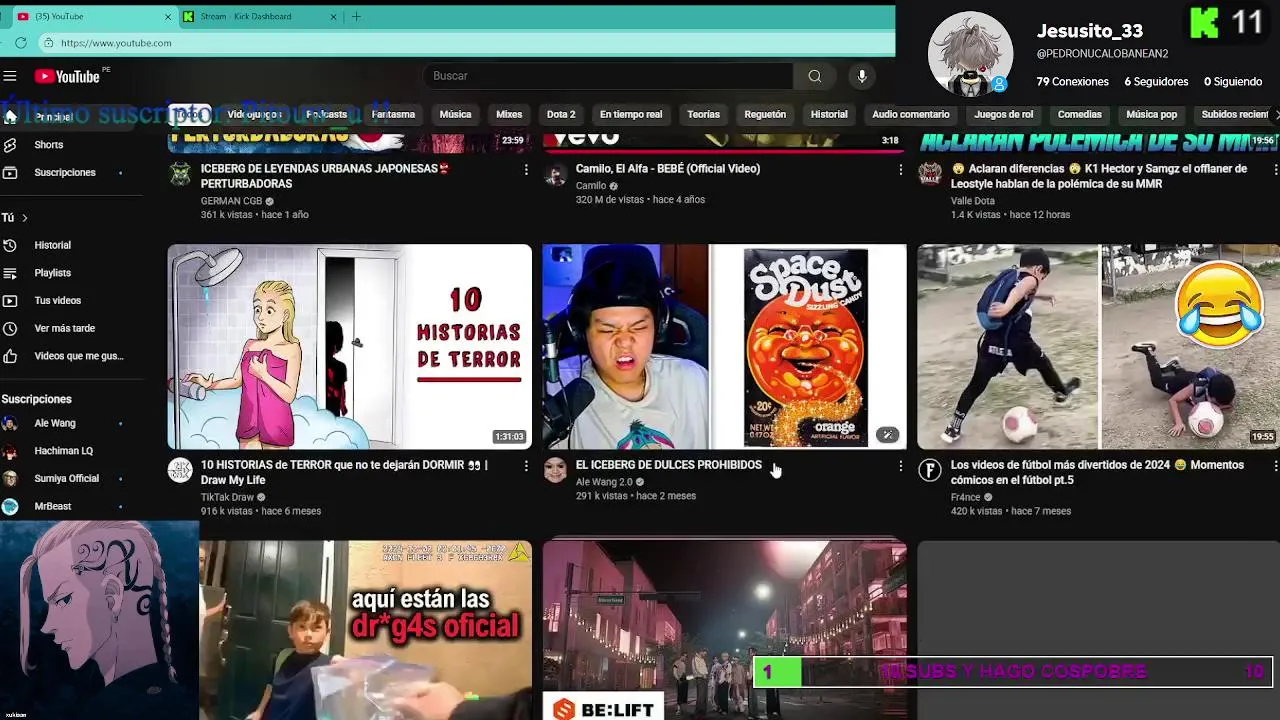Select the Comedias chip

coord(1080,114)
